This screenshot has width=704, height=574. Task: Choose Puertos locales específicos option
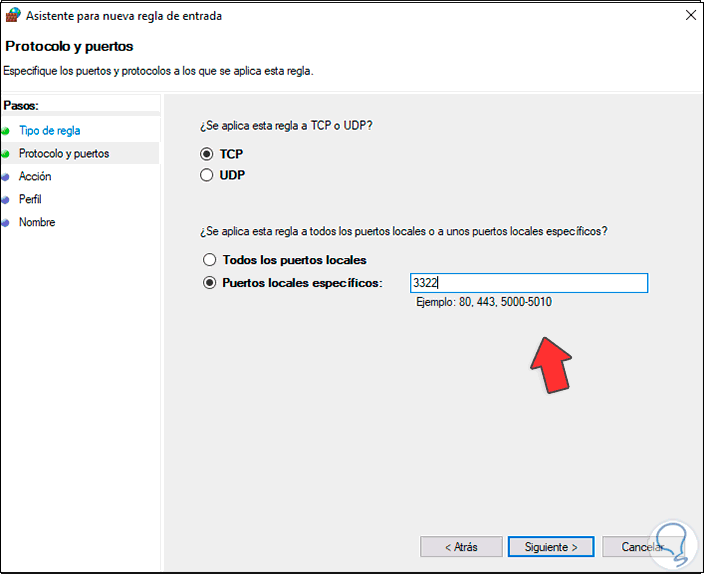209,283
